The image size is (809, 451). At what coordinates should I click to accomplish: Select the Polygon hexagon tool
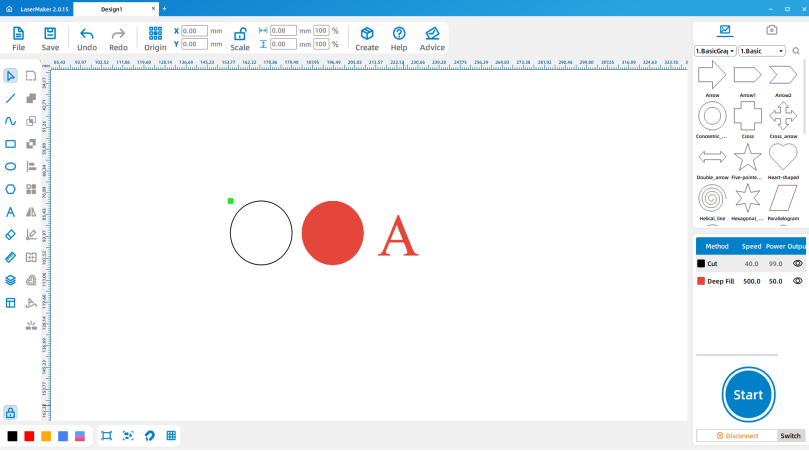click(x=11, y=189)
